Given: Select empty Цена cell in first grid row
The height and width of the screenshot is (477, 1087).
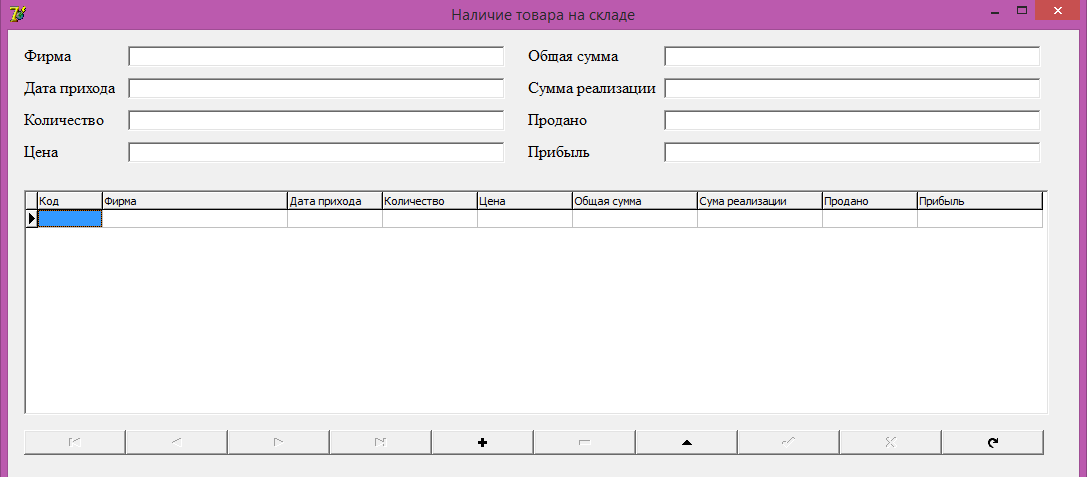Looking at the screenshot, I should tap(525, 218).
